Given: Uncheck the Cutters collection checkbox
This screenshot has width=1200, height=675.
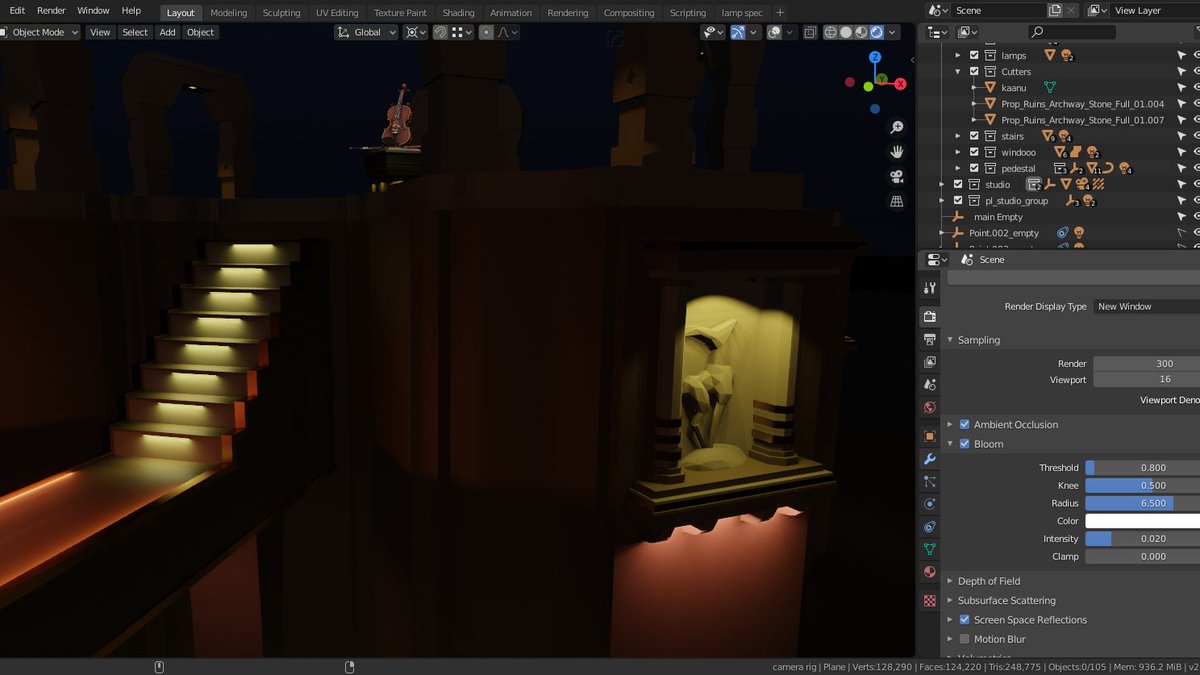Looking at the screenshot, I should [x=974, y=71].
